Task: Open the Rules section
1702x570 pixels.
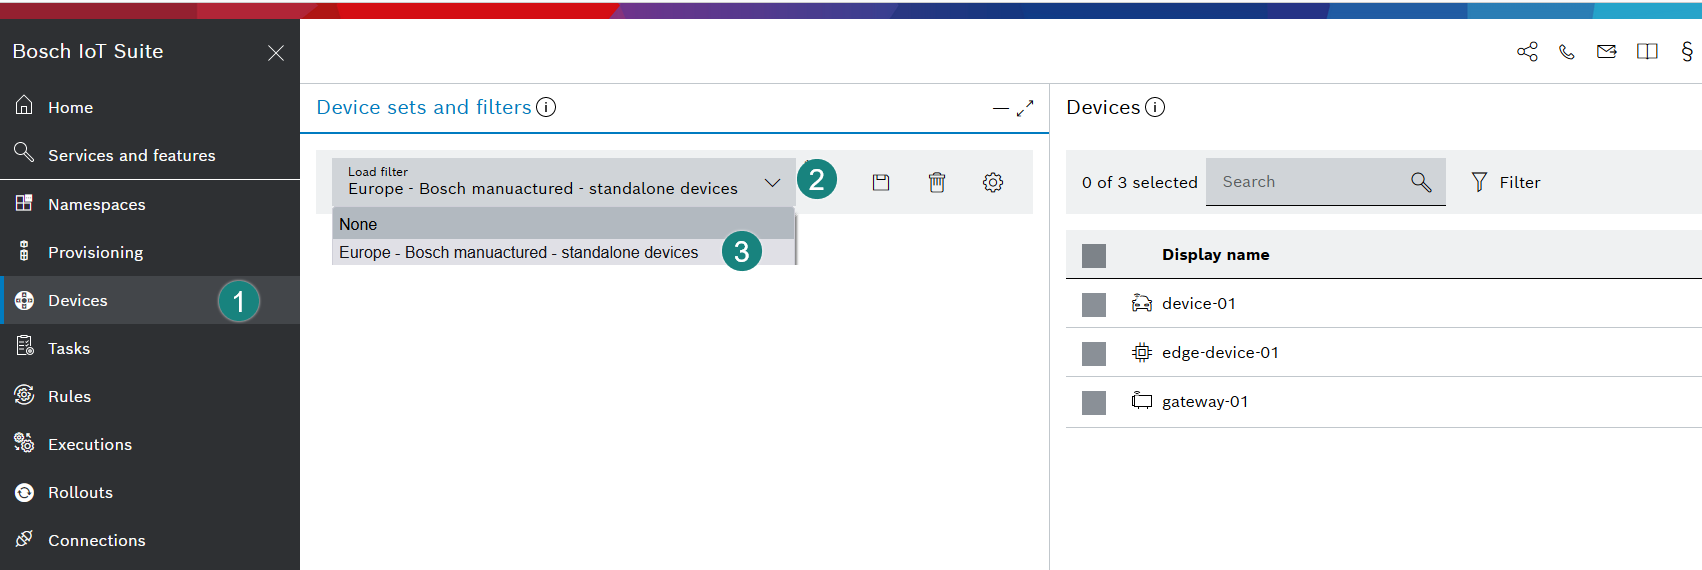Action: pos(150,396)
